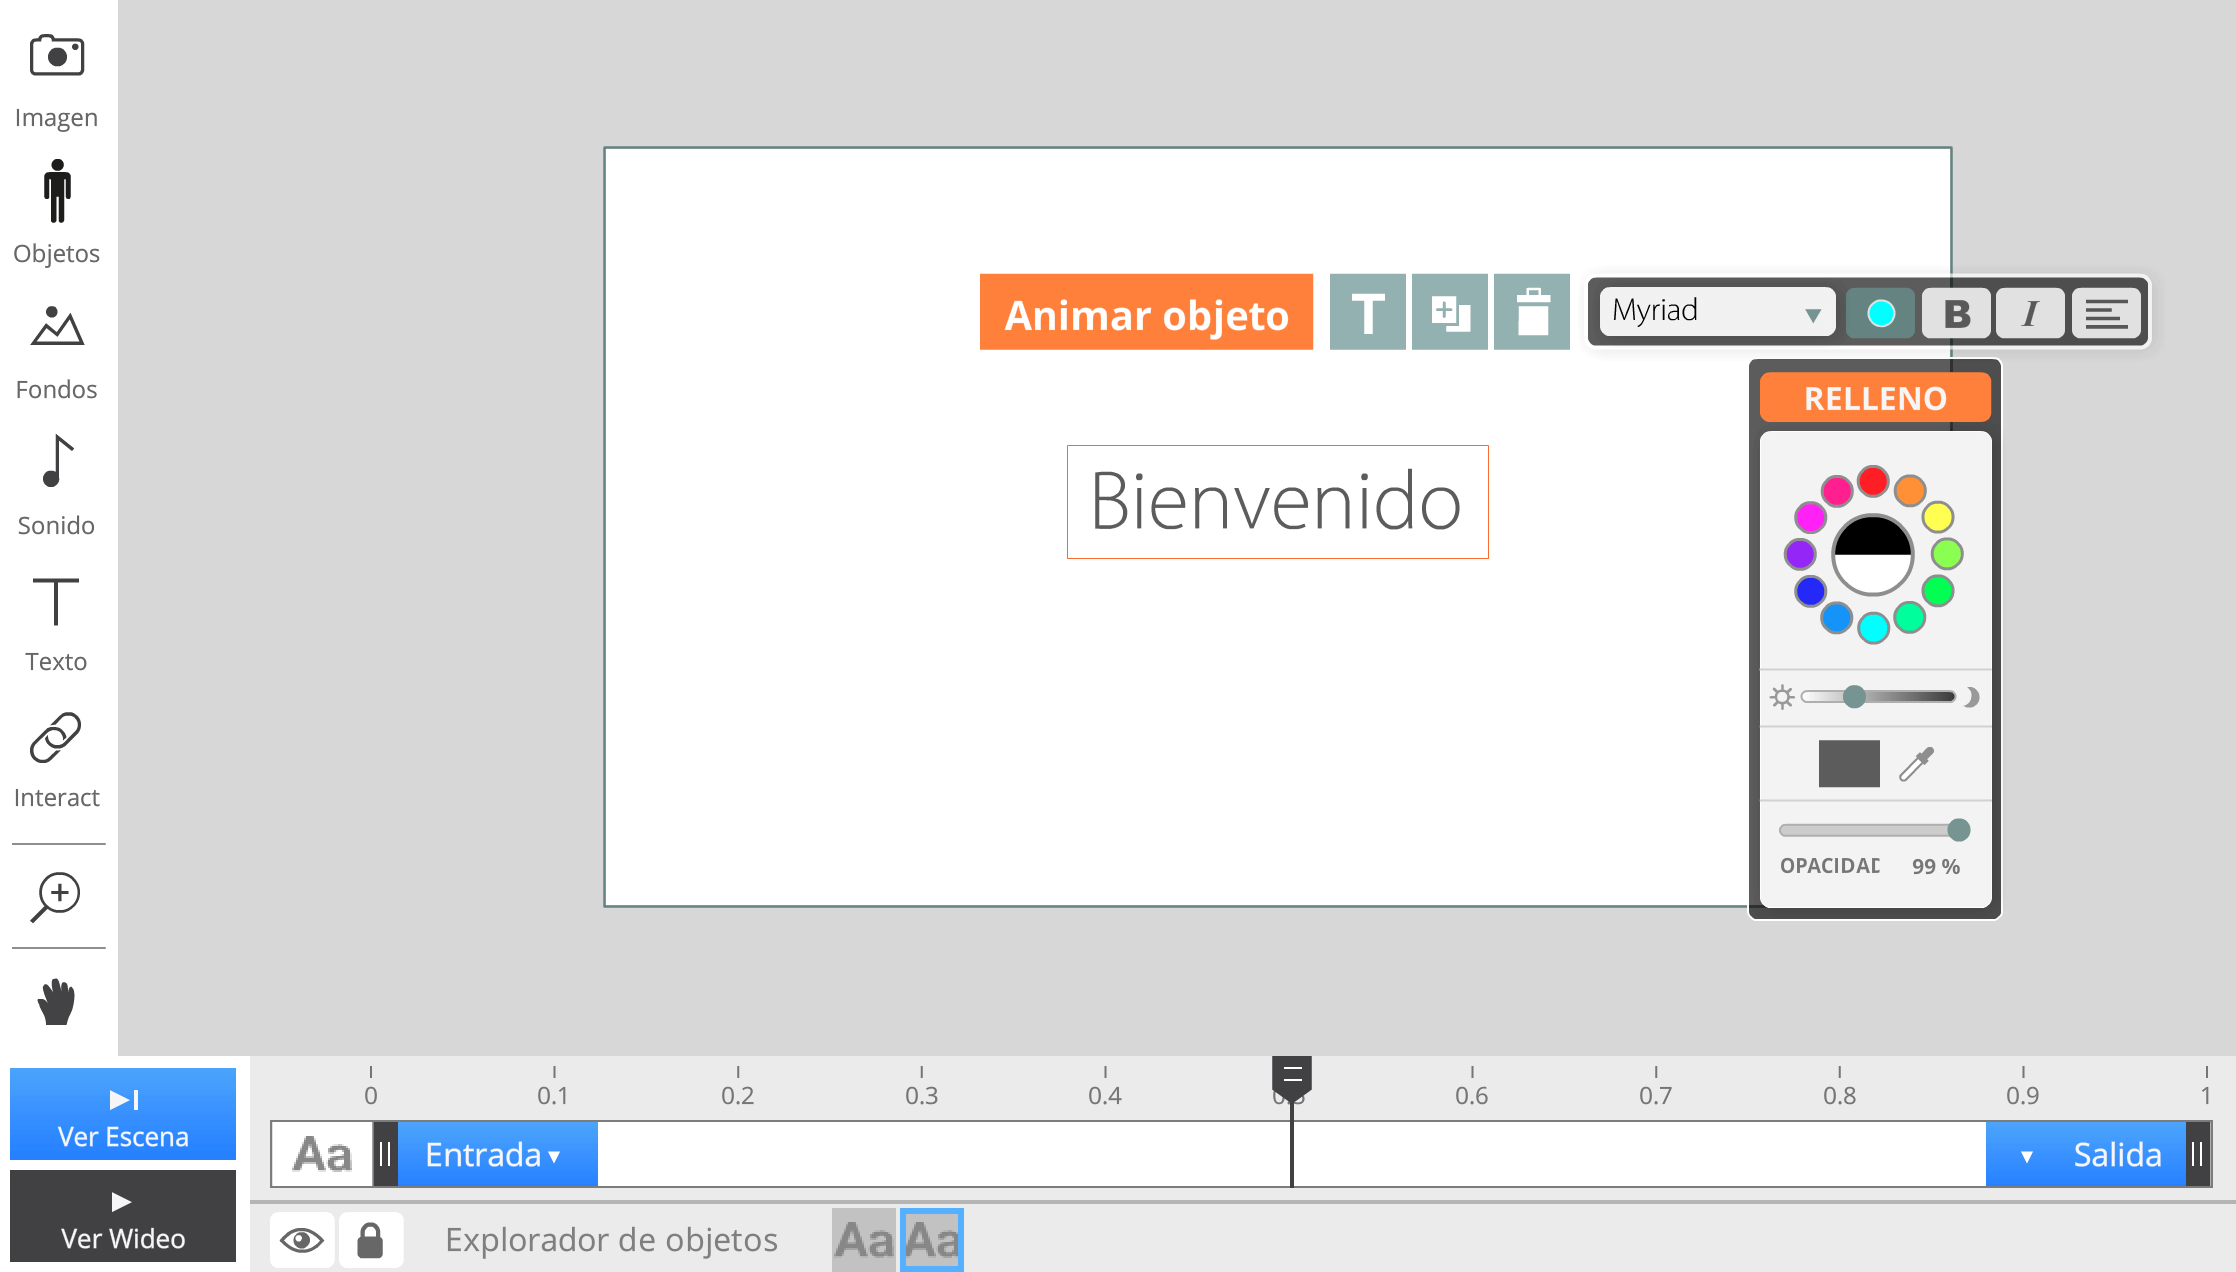Pick a color with the eyedropper
Viewport: 2236px width, 1272px height.
1916,764
